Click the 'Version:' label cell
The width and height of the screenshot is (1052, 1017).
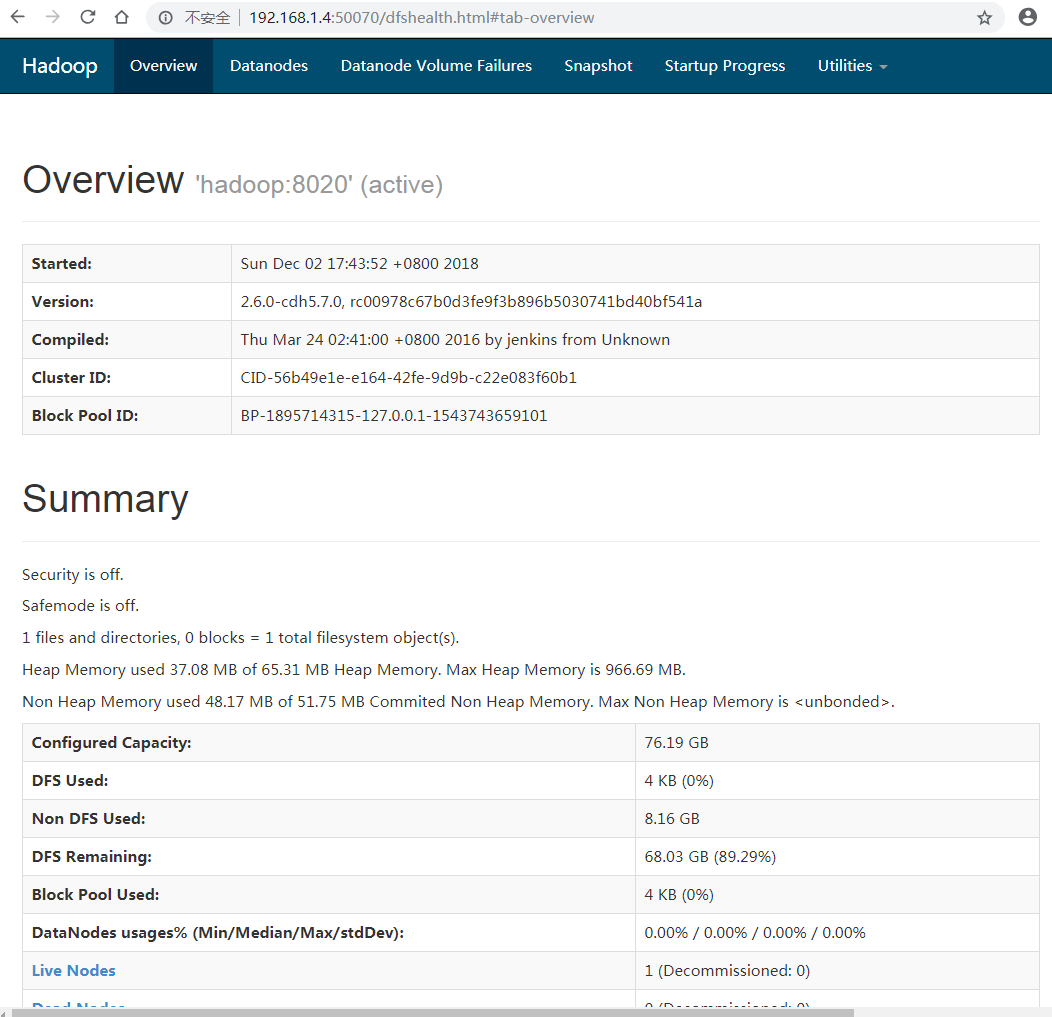[x=127, y=302]
